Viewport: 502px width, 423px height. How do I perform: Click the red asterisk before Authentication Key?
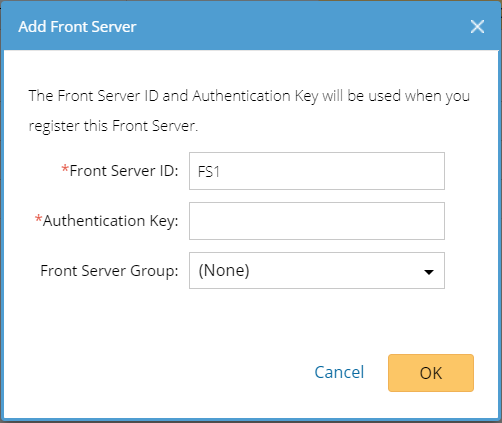[x=38, y=219]
